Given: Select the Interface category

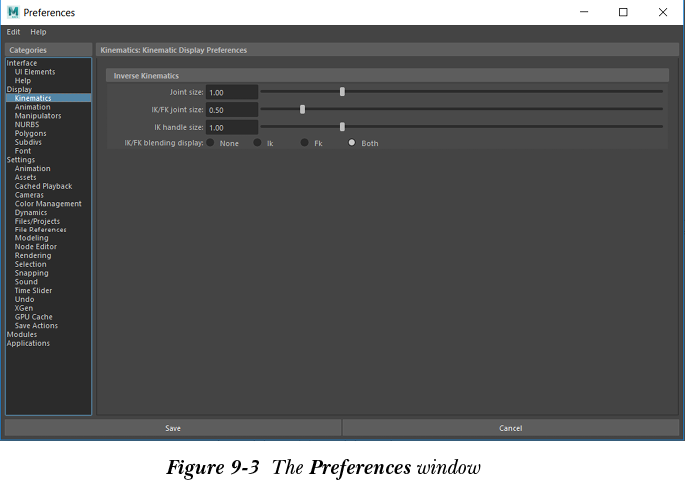Looking at the screenshot, I should (x=22, y=63).
